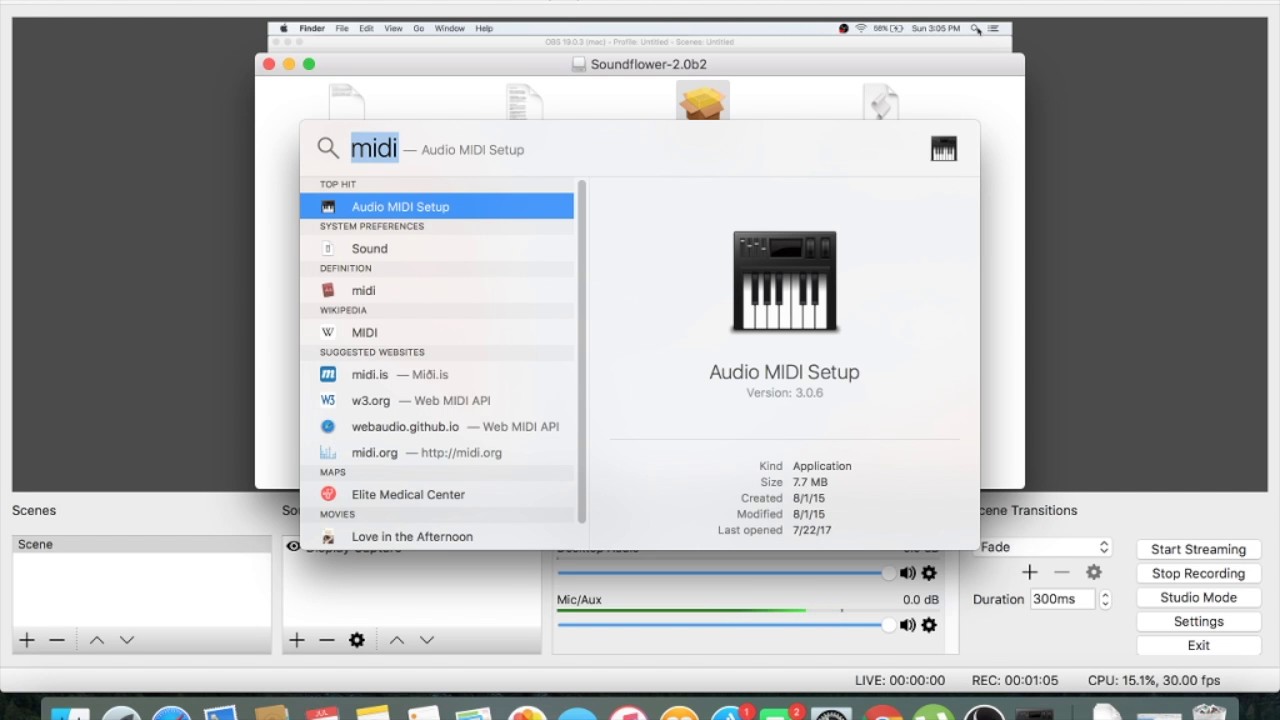Click the small piano icon in Spotlight bar
Image resolution: width=1280 pixels, height=720 pixels.
[943, 149]
